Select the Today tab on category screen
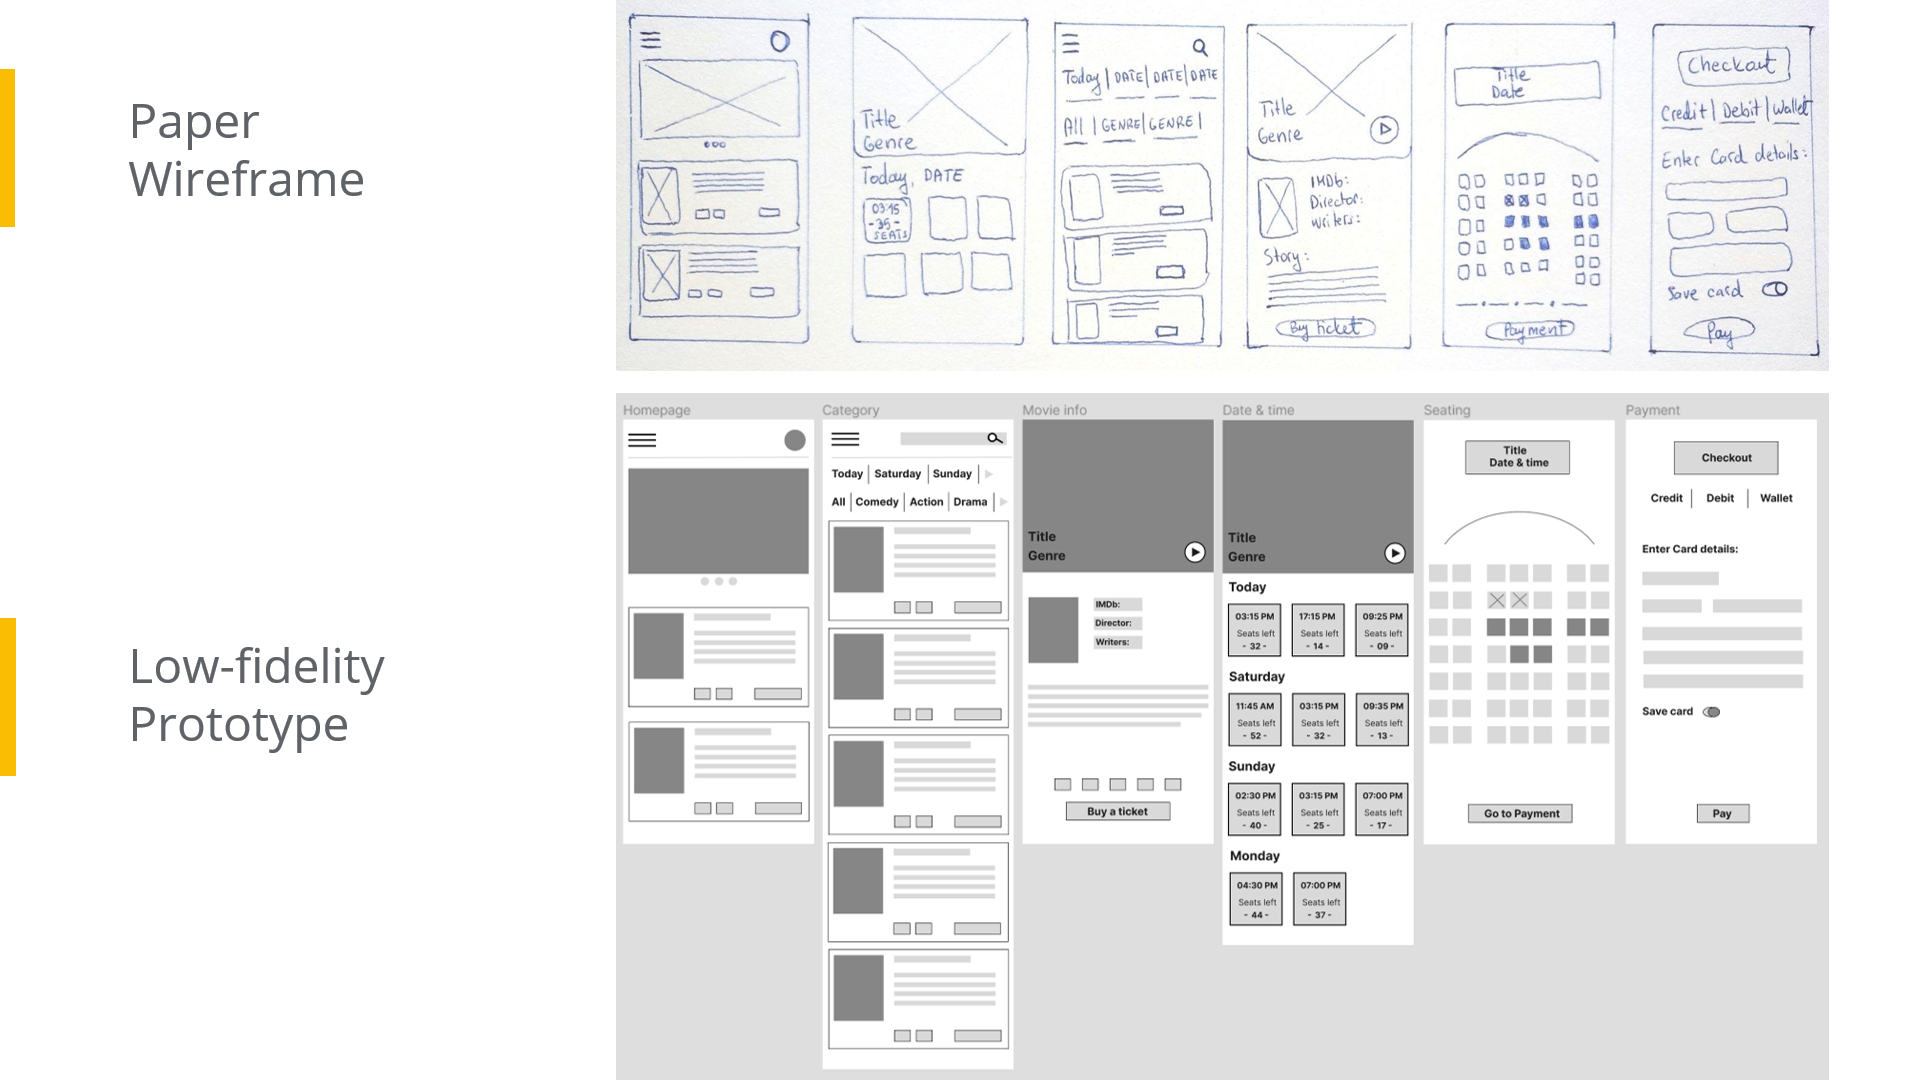This screenshot has height=1080, width=1920. click(x=845, y=473)
